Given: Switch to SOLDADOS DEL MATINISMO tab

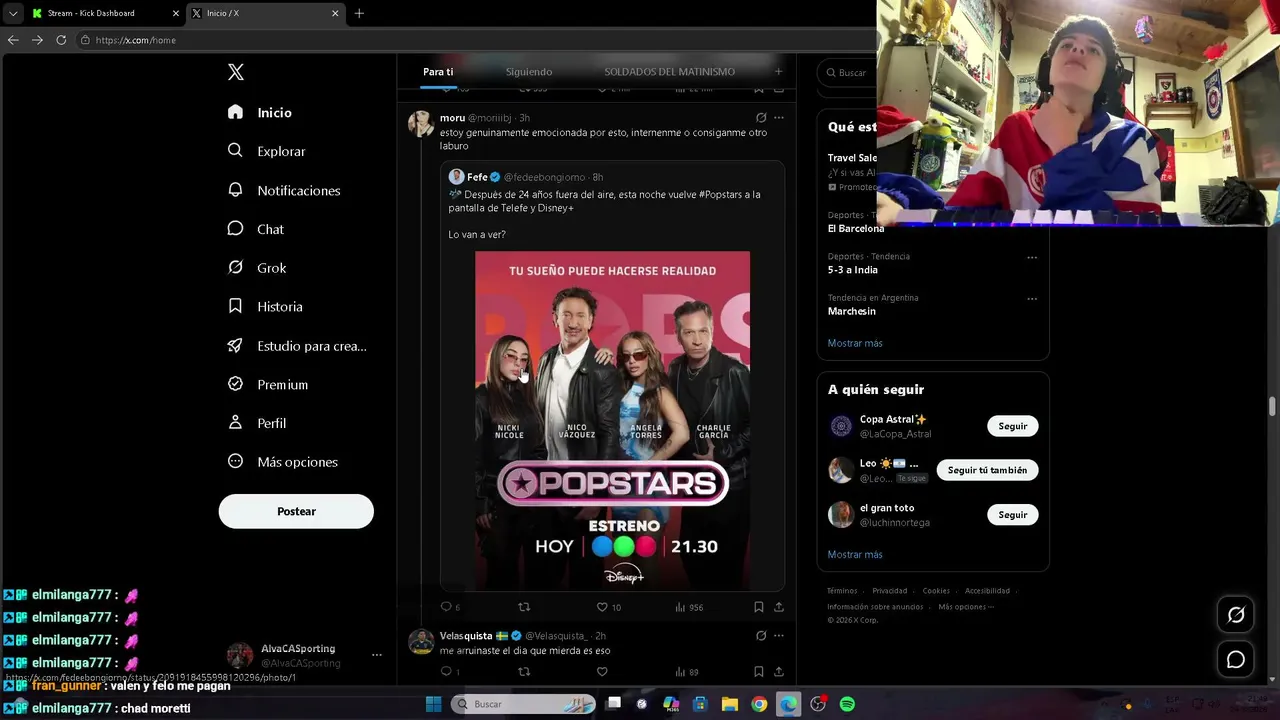Looking at the screenshot, I should click(x=669, y=72).
